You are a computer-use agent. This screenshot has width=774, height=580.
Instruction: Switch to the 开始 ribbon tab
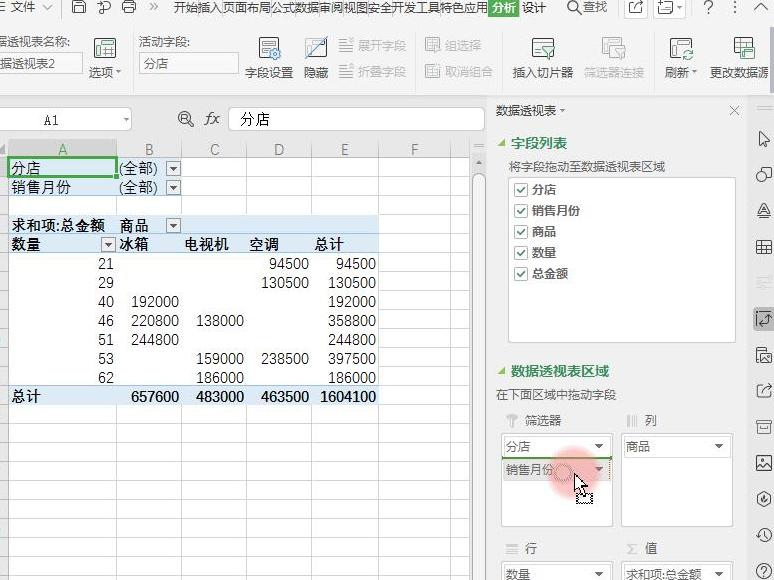click(x=186, y=8)
